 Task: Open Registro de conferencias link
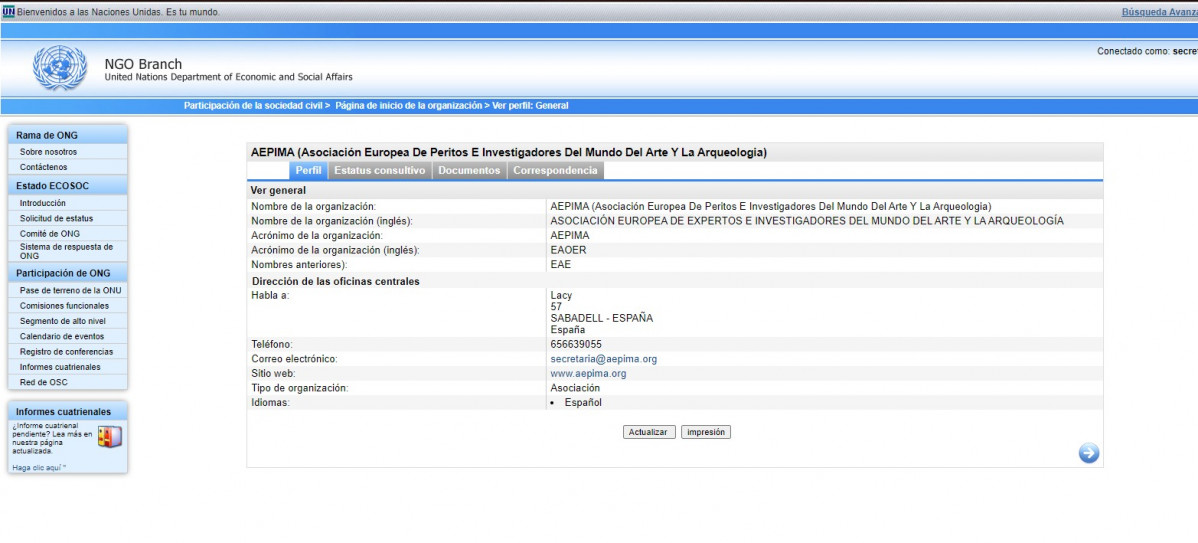[x=66, y=351]
